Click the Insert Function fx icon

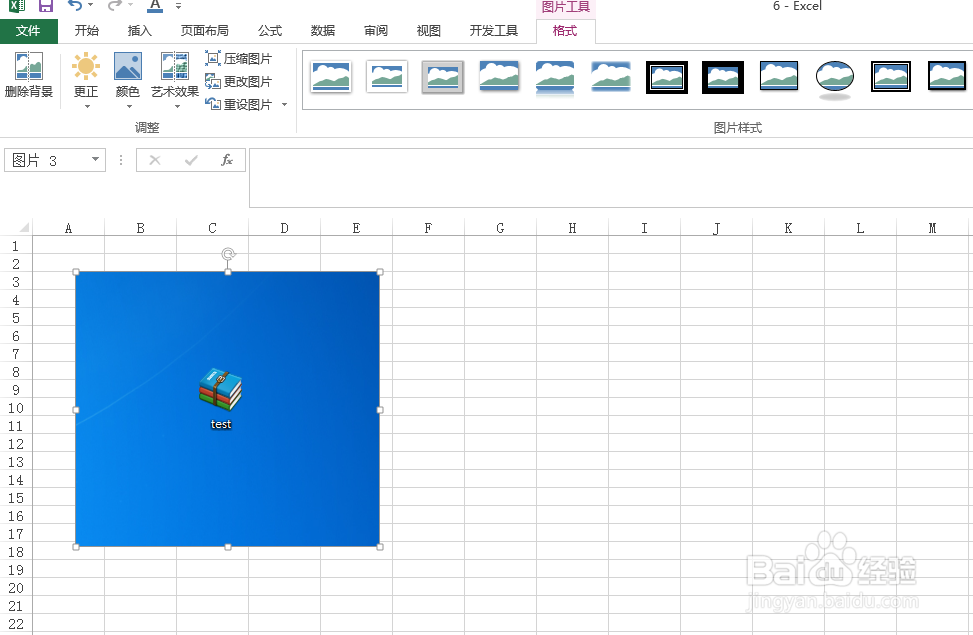(x=227, y=160)
